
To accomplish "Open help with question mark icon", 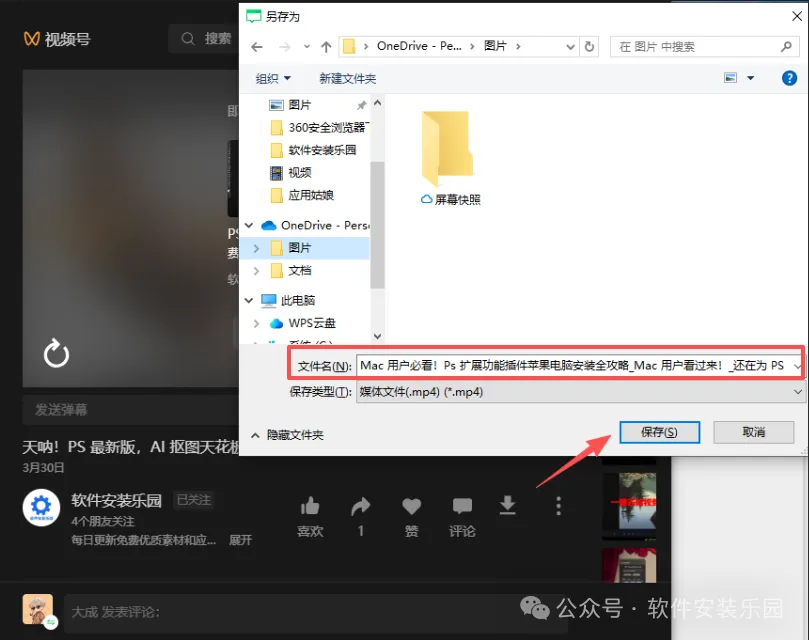I will tap(789, 78).
